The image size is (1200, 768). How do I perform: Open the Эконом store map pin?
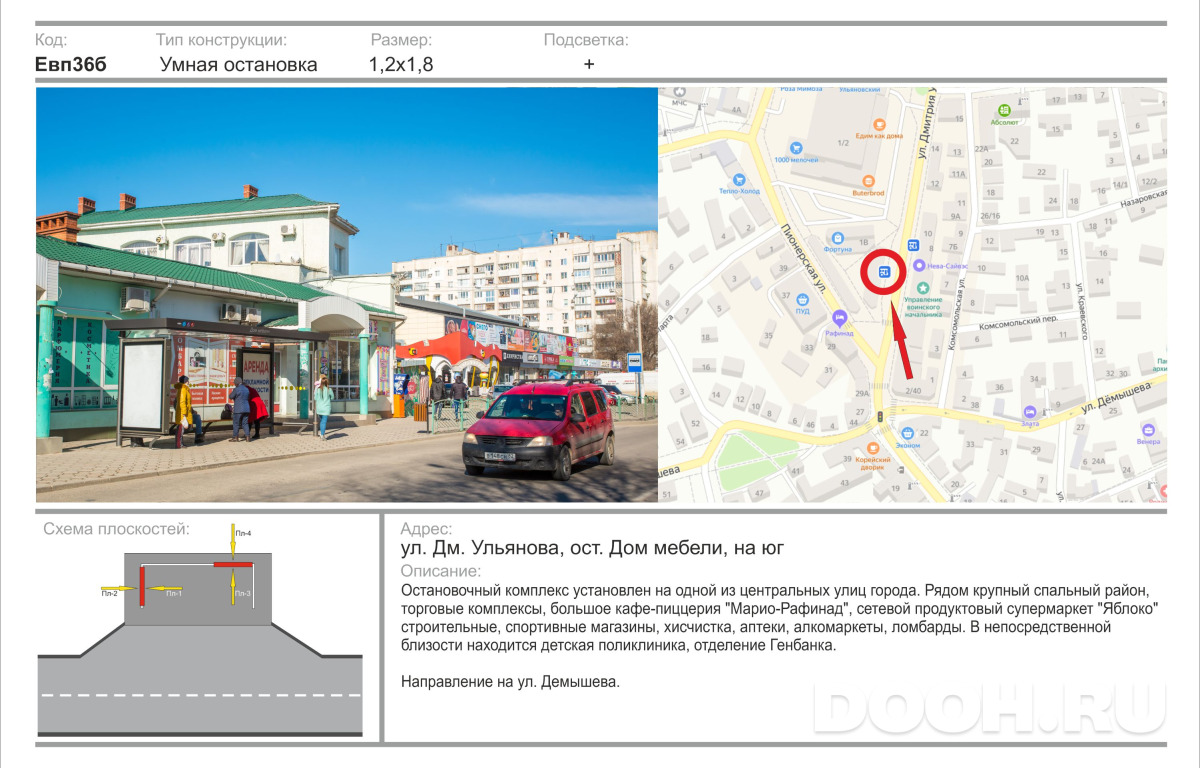point(908,433)
